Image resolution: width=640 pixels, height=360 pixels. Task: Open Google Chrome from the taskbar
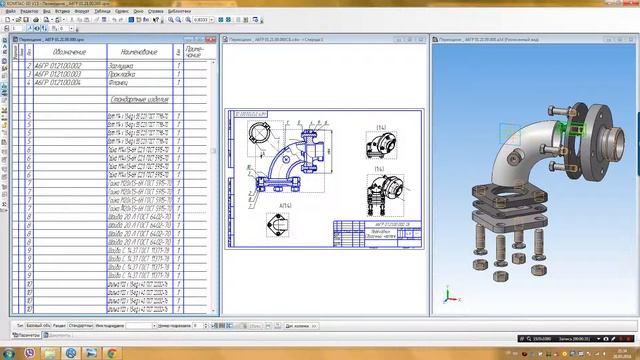pos(111,353)
